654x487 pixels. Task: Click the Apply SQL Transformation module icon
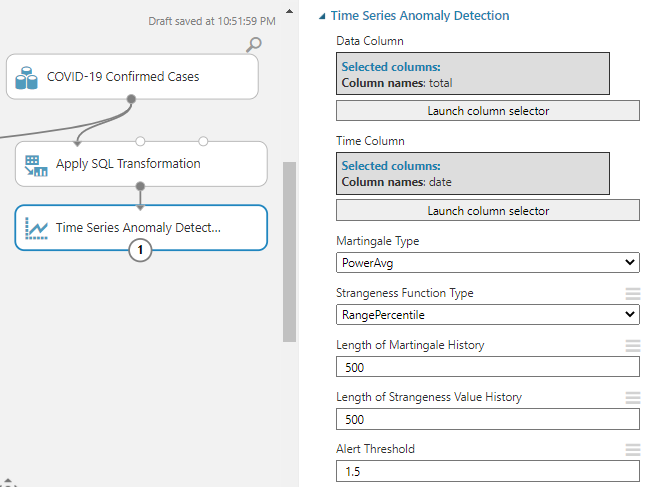click(x=37, y=164)
